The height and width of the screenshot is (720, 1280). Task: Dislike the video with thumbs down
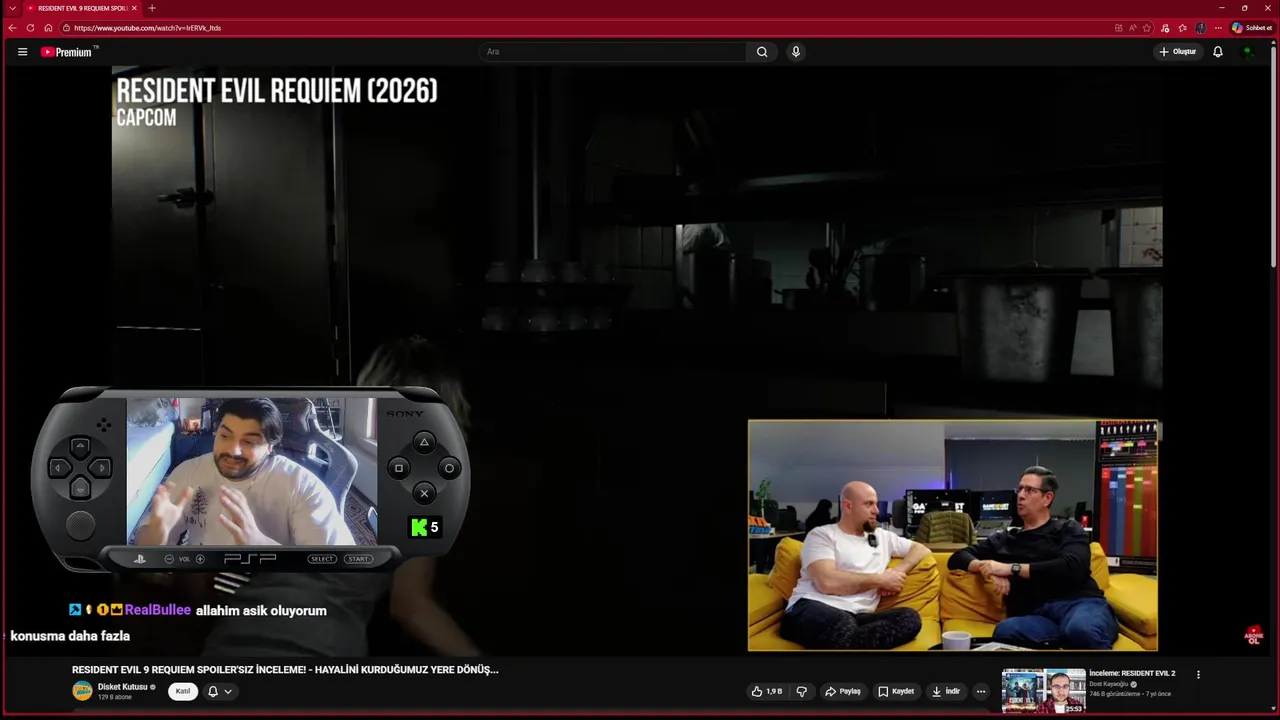[x=801, y=691]
